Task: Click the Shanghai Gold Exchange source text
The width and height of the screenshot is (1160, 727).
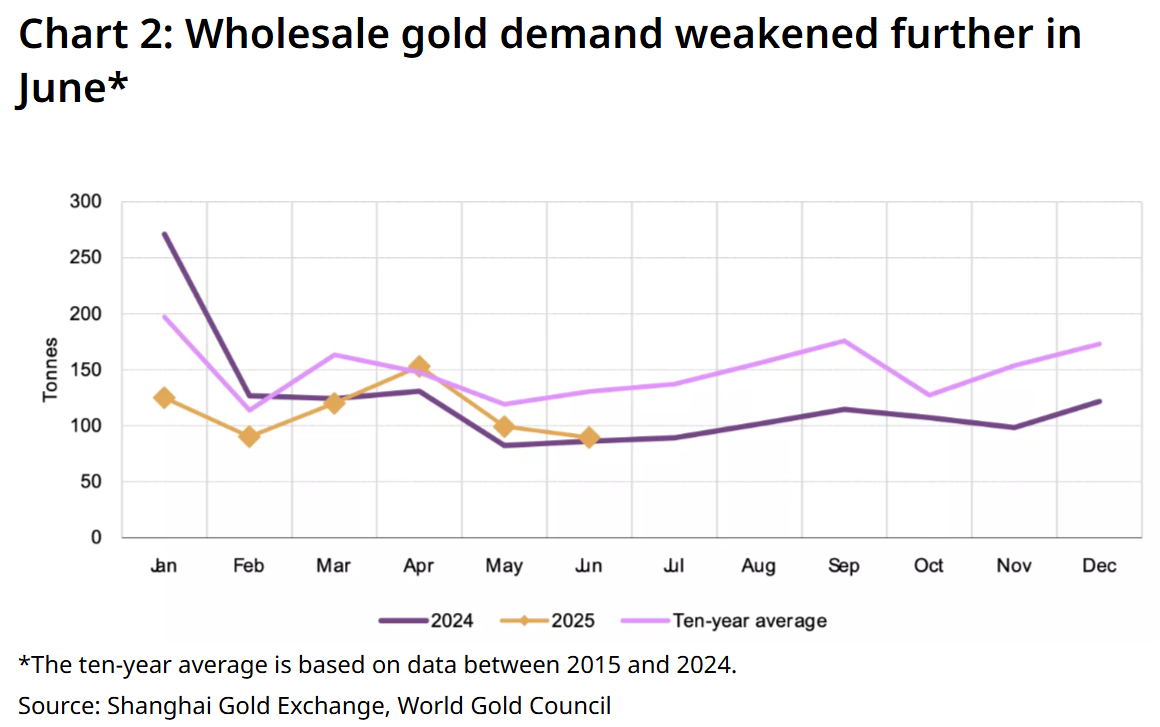Action: [248, 706]
